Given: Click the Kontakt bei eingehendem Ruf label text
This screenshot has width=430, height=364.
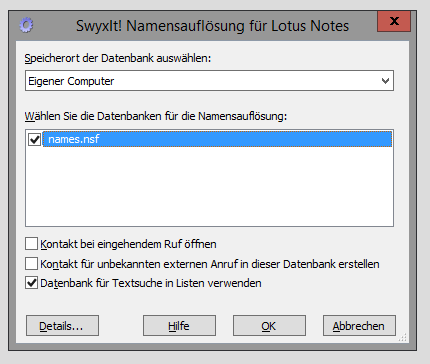Looking at the screenshot, I should click(x=128, y=244).
